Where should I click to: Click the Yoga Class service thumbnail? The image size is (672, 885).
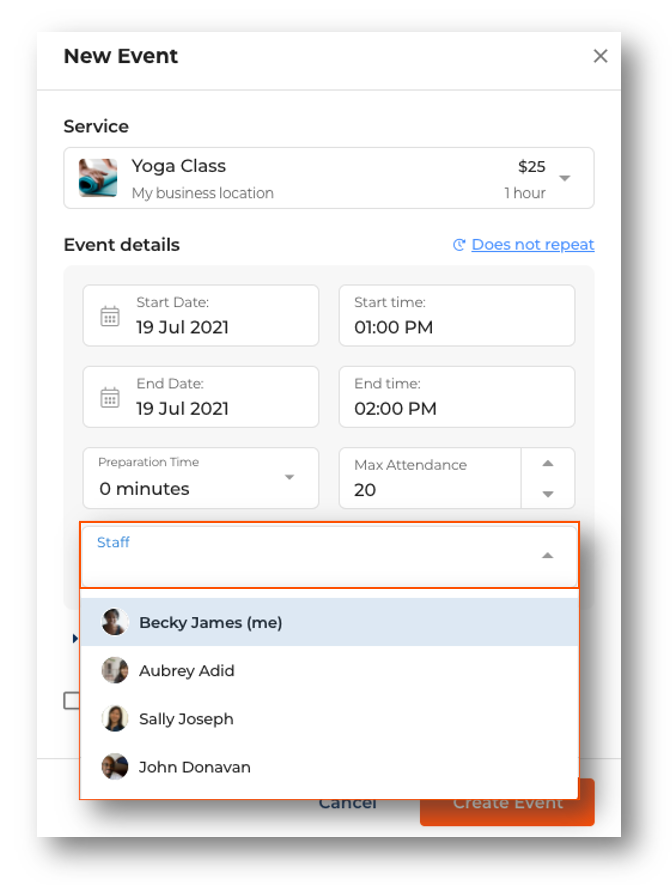click(98, 178)
